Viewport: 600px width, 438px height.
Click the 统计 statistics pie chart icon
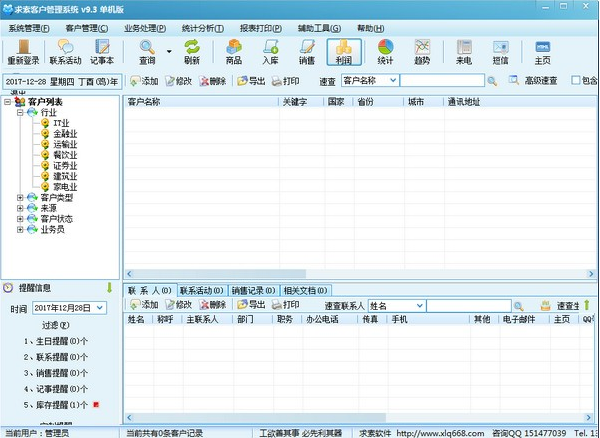pos(385,51)
